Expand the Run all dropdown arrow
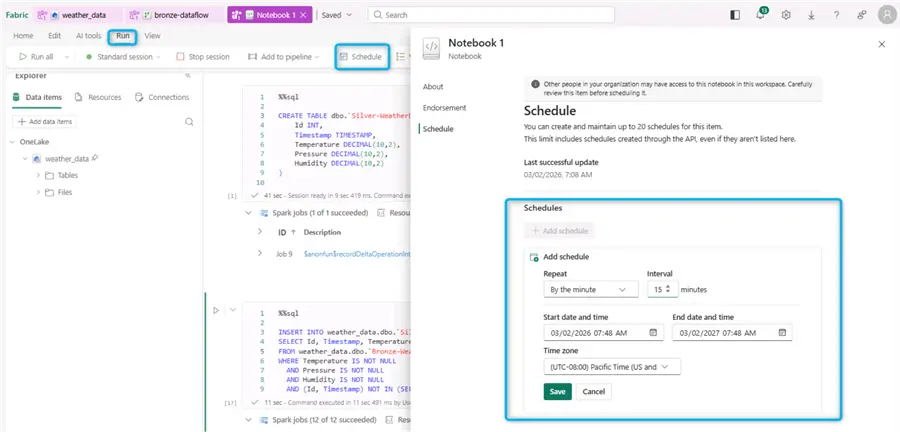 click(x=67, y=57)
